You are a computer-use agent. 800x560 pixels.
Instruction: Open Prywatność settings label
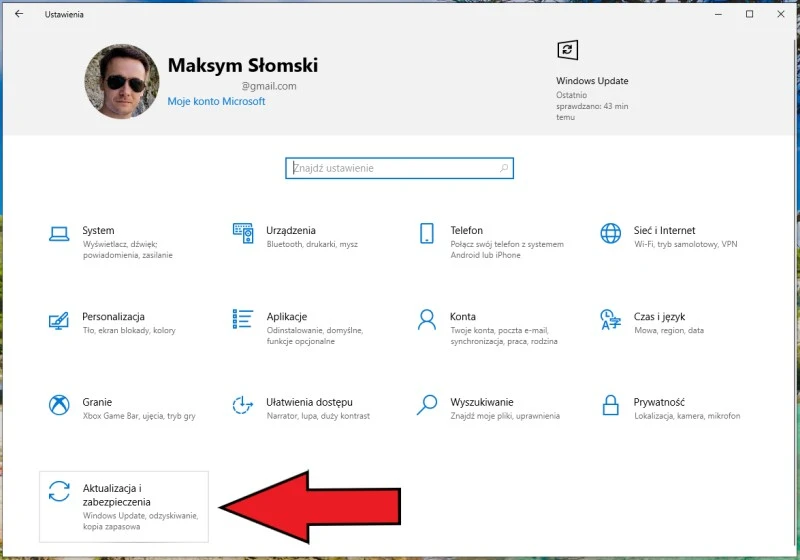tap(659, 402)
